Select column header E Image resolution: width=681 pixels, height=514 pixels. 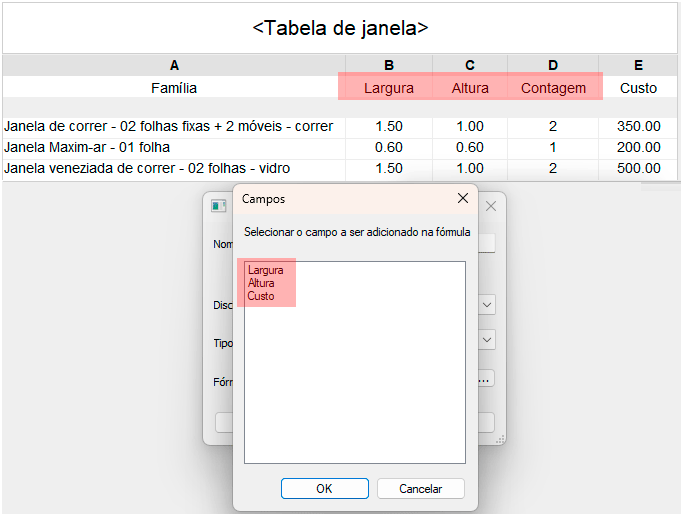tap(638, 65)
